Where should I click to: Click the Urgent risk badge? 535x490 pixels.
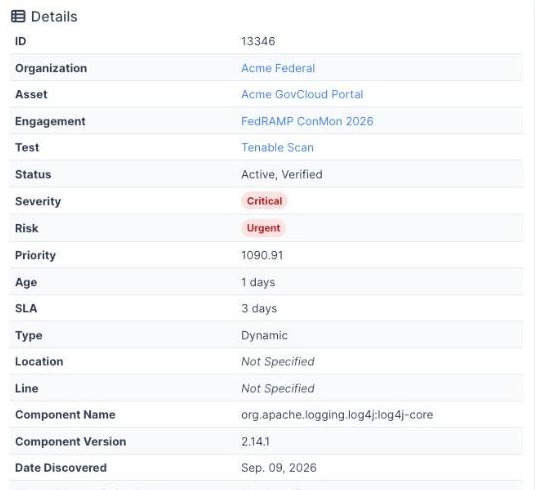[x=263, y=228]
